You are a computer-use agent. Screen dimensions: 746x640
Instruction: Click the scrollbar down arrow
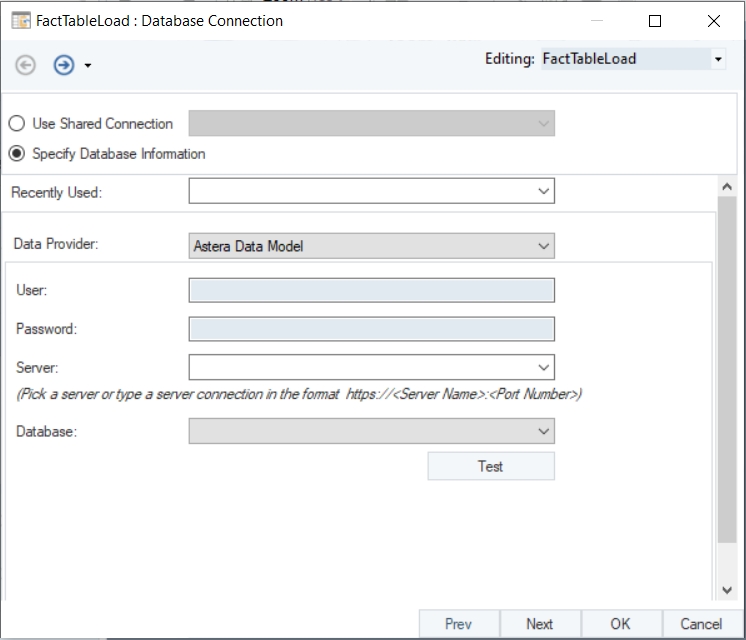pos(727,590)
